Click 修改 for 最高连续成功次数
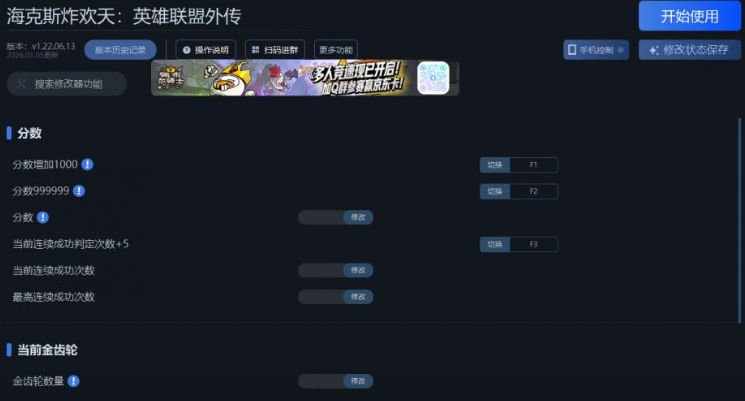 [358, 297]
